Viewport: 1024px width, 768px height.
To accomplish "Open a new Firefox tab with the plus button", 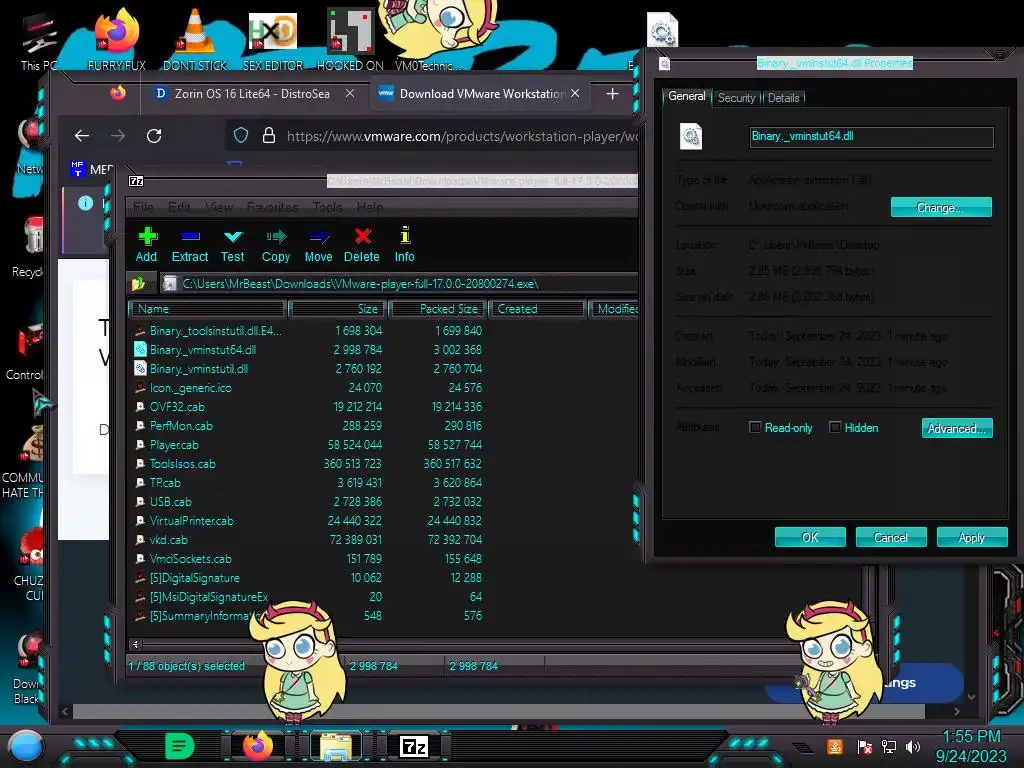I will pos(612,94).
